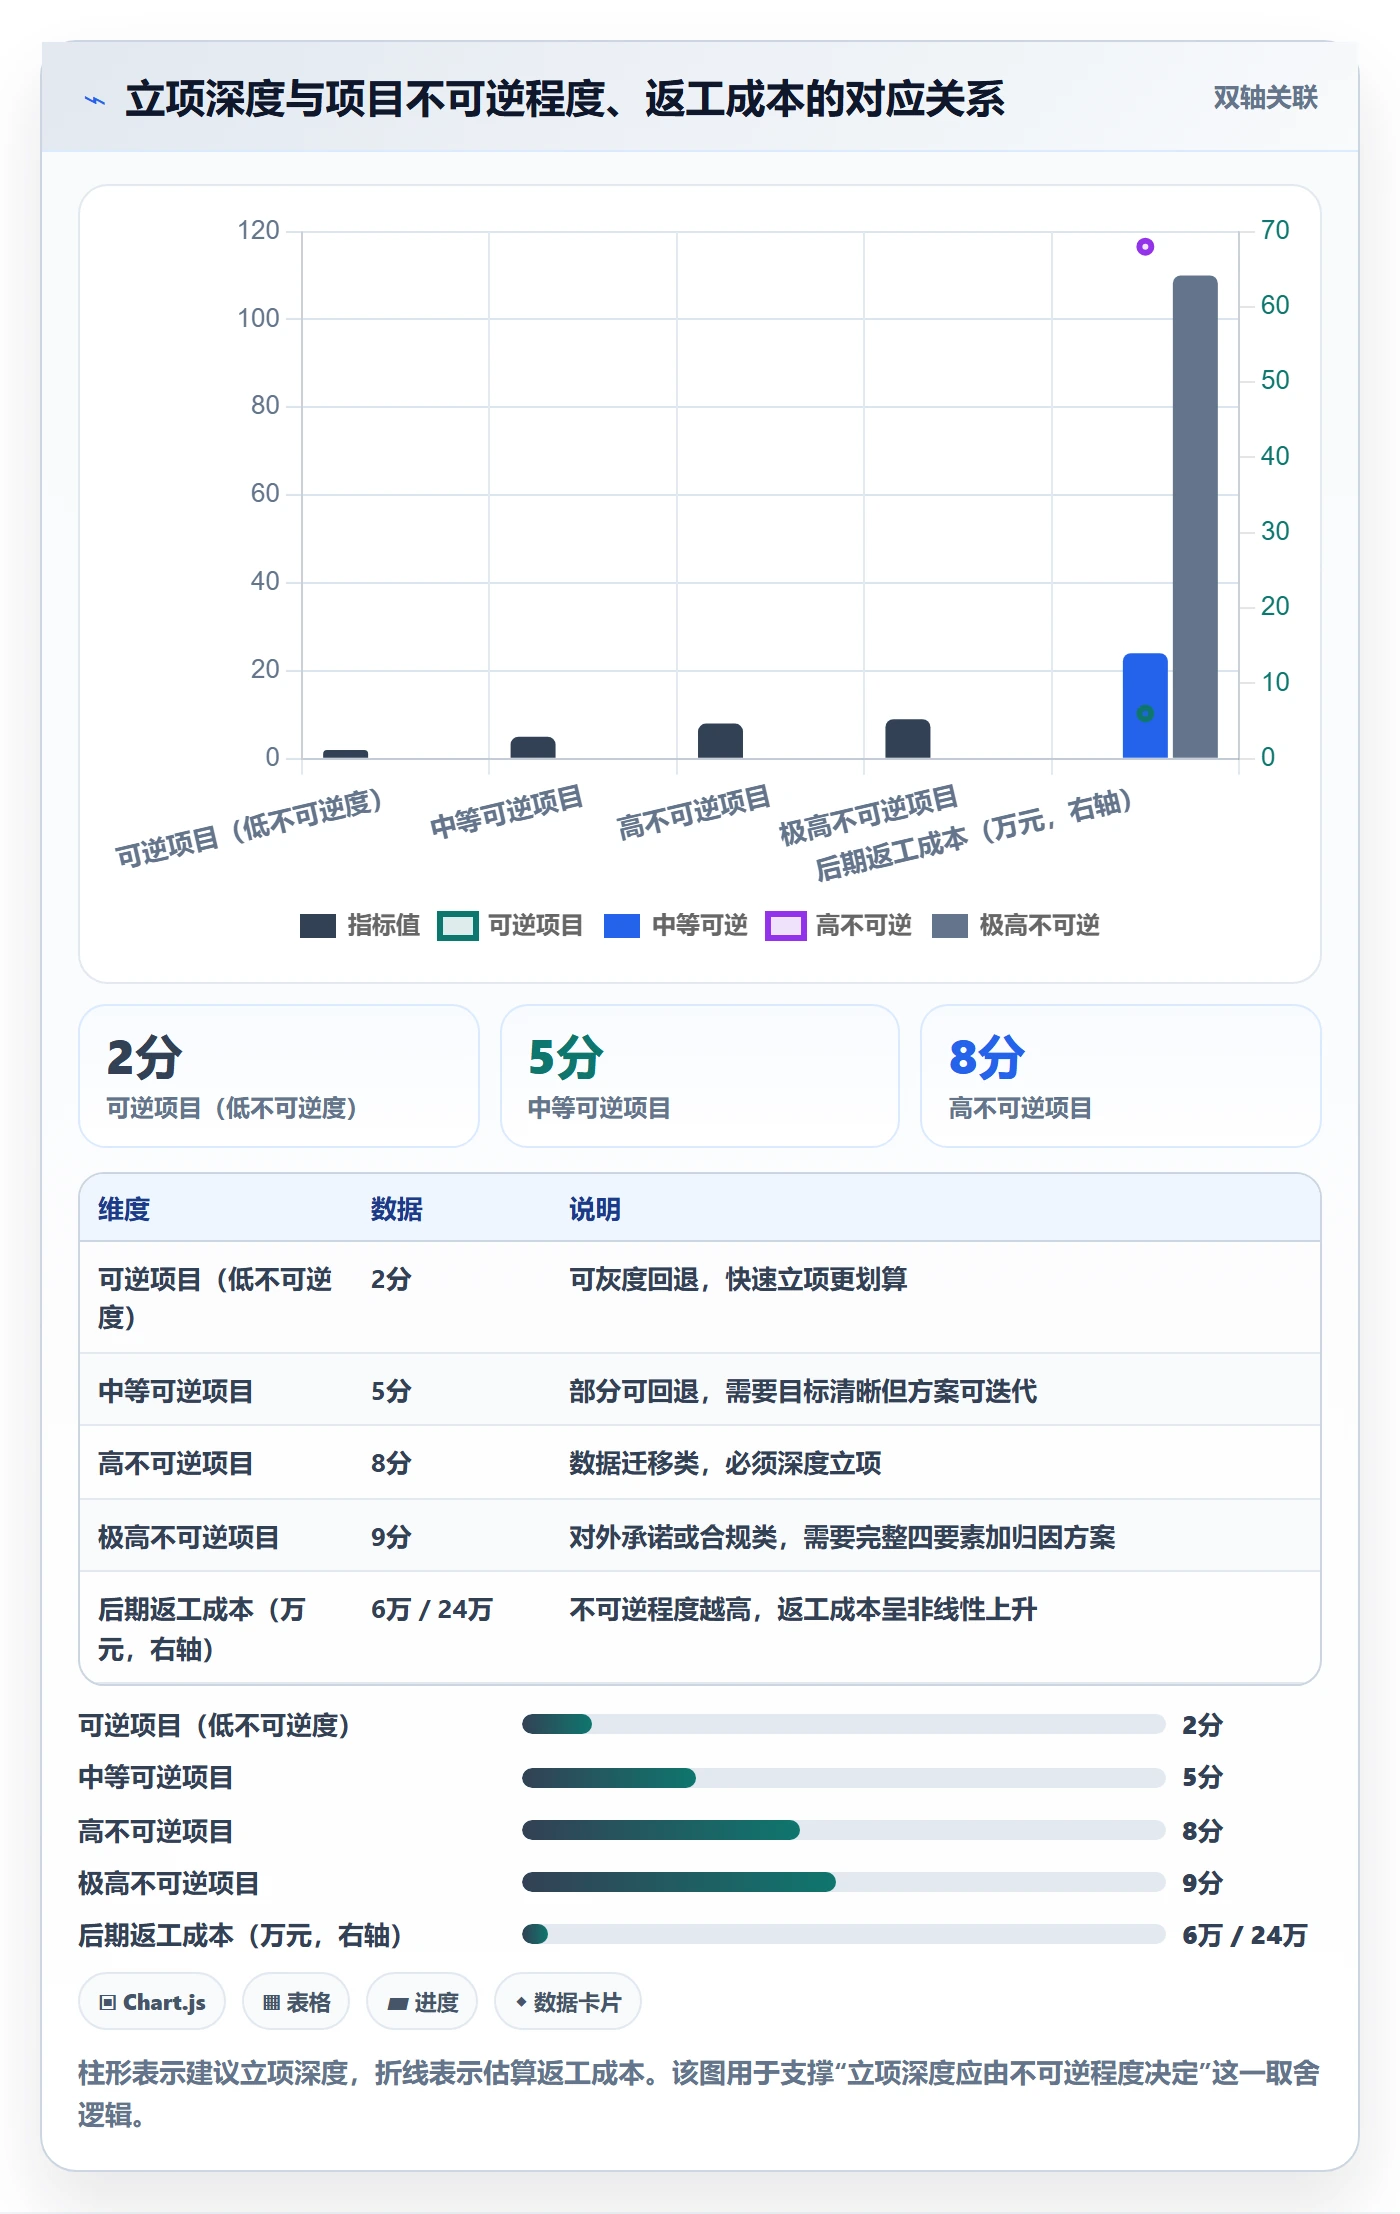Click the 极高不可逆项目 progress bar showing 9分
The image size is (1400, 2214).
click(843, 1882)
